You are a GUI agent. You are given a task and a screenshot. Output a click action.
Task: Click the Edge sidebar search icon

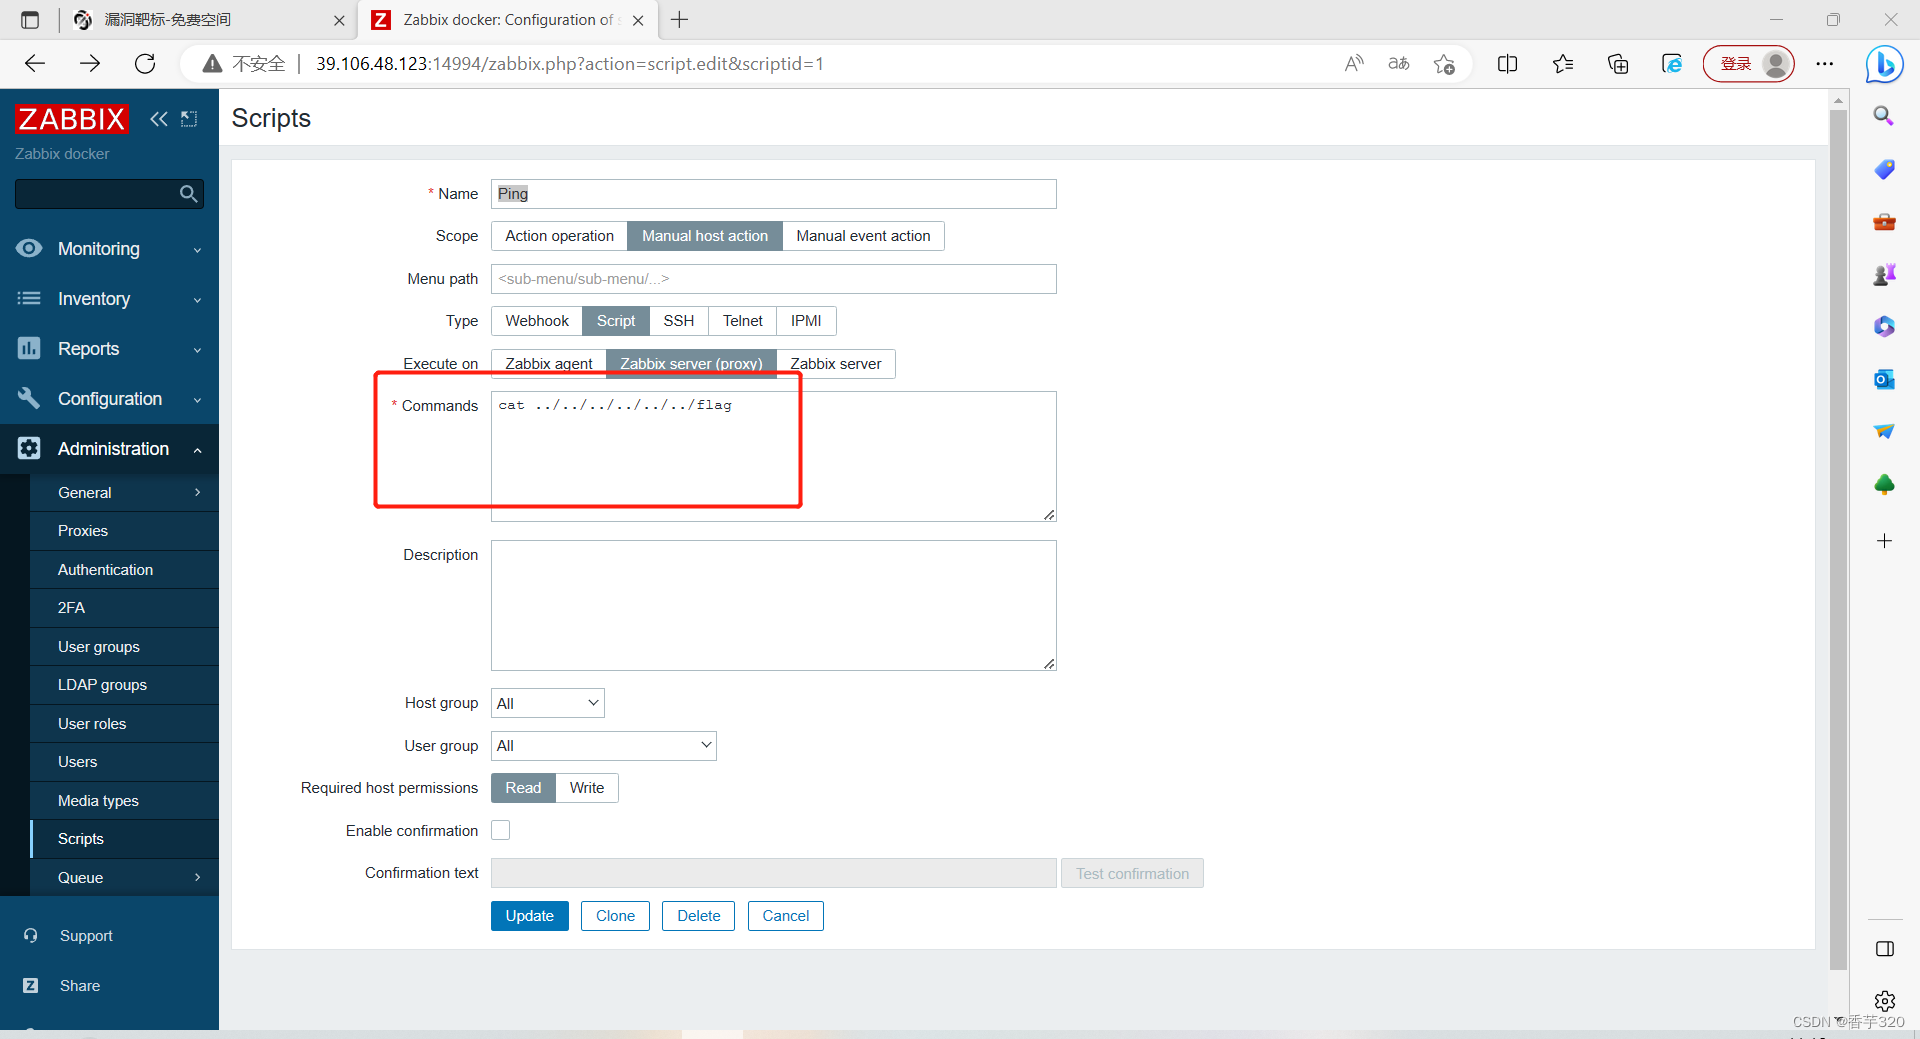(x=1884, y=116)
